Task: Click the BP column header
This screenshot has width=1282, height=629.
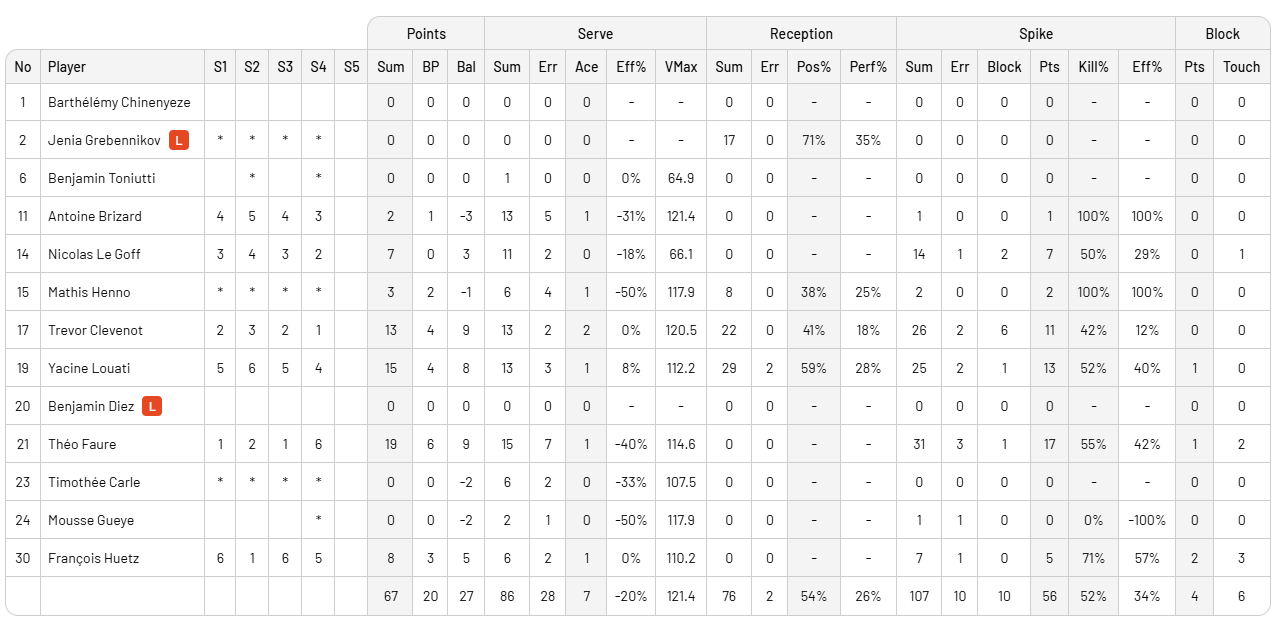Action: coord(430,67)
